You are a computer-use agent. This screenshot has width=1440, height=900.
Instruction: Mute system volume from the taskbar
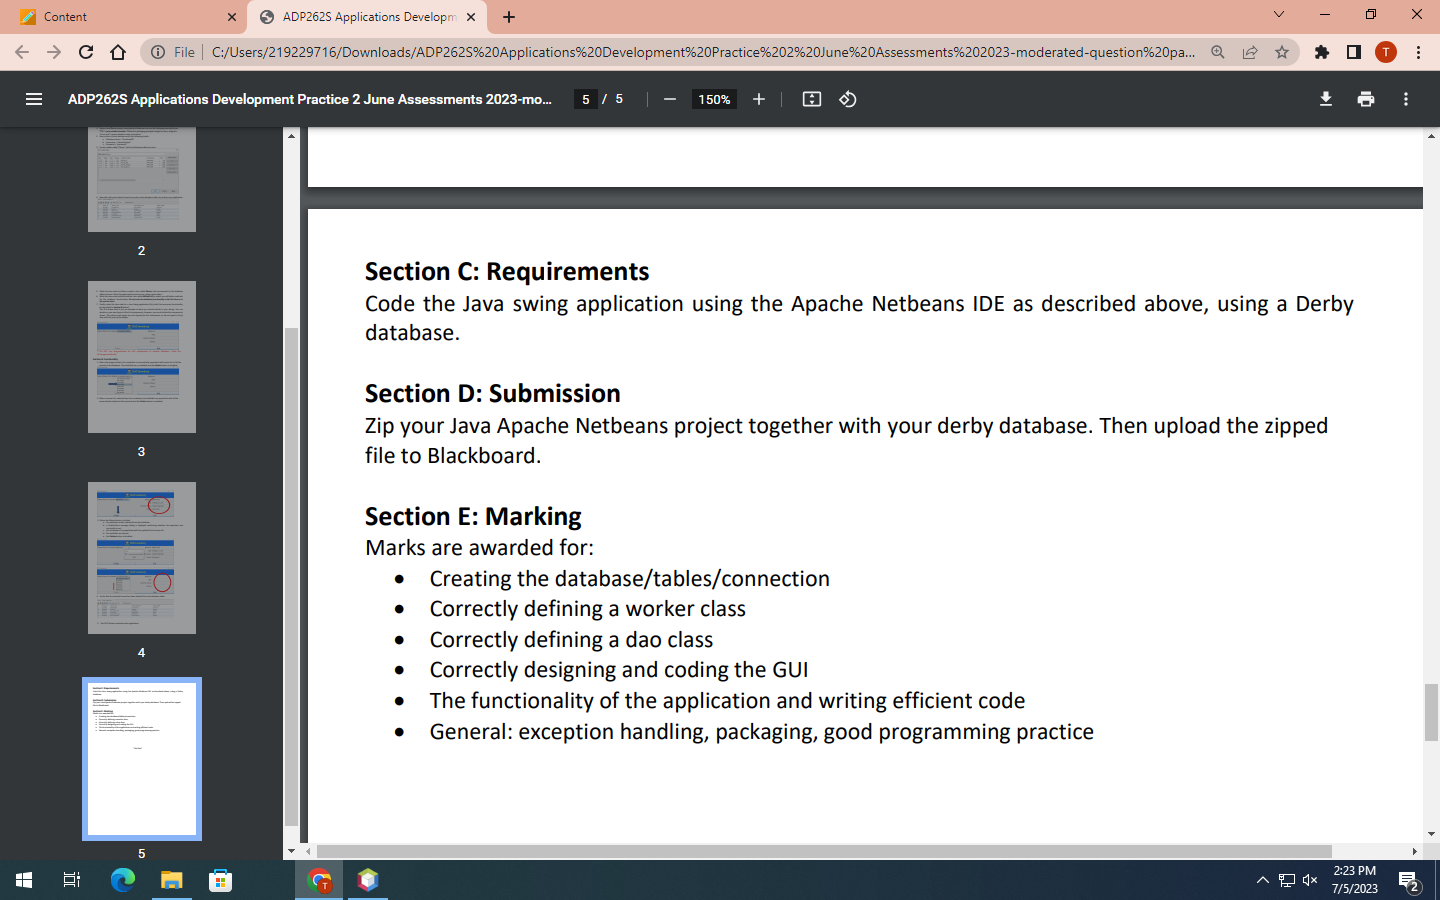pyautogui.click(x=1310, y=881)
